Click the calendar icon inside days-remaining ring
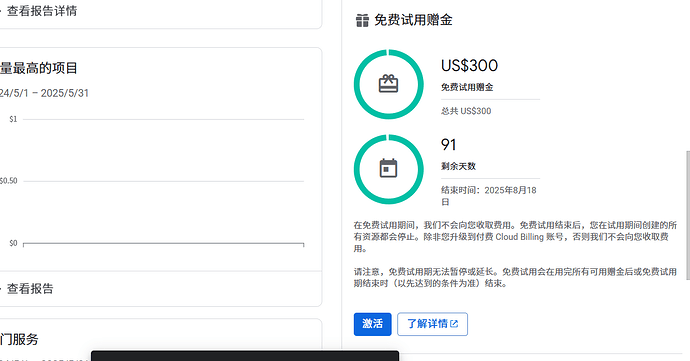 (x=389, y=168)
